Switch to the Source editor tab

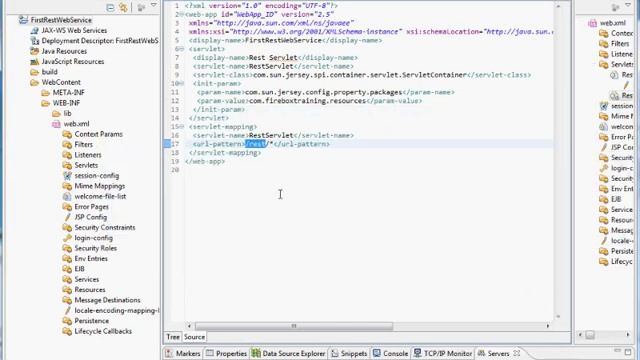(194, 337)
